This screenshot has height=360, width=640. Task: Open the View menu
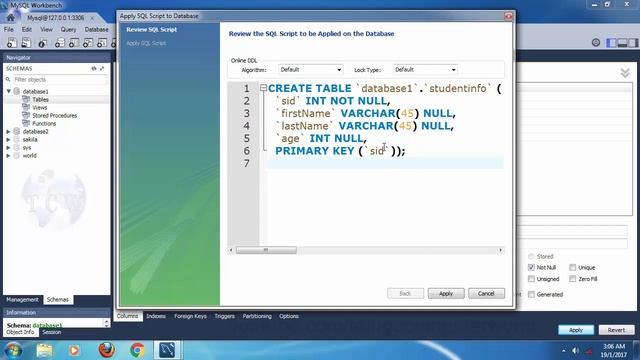click(x=46, y=29)
